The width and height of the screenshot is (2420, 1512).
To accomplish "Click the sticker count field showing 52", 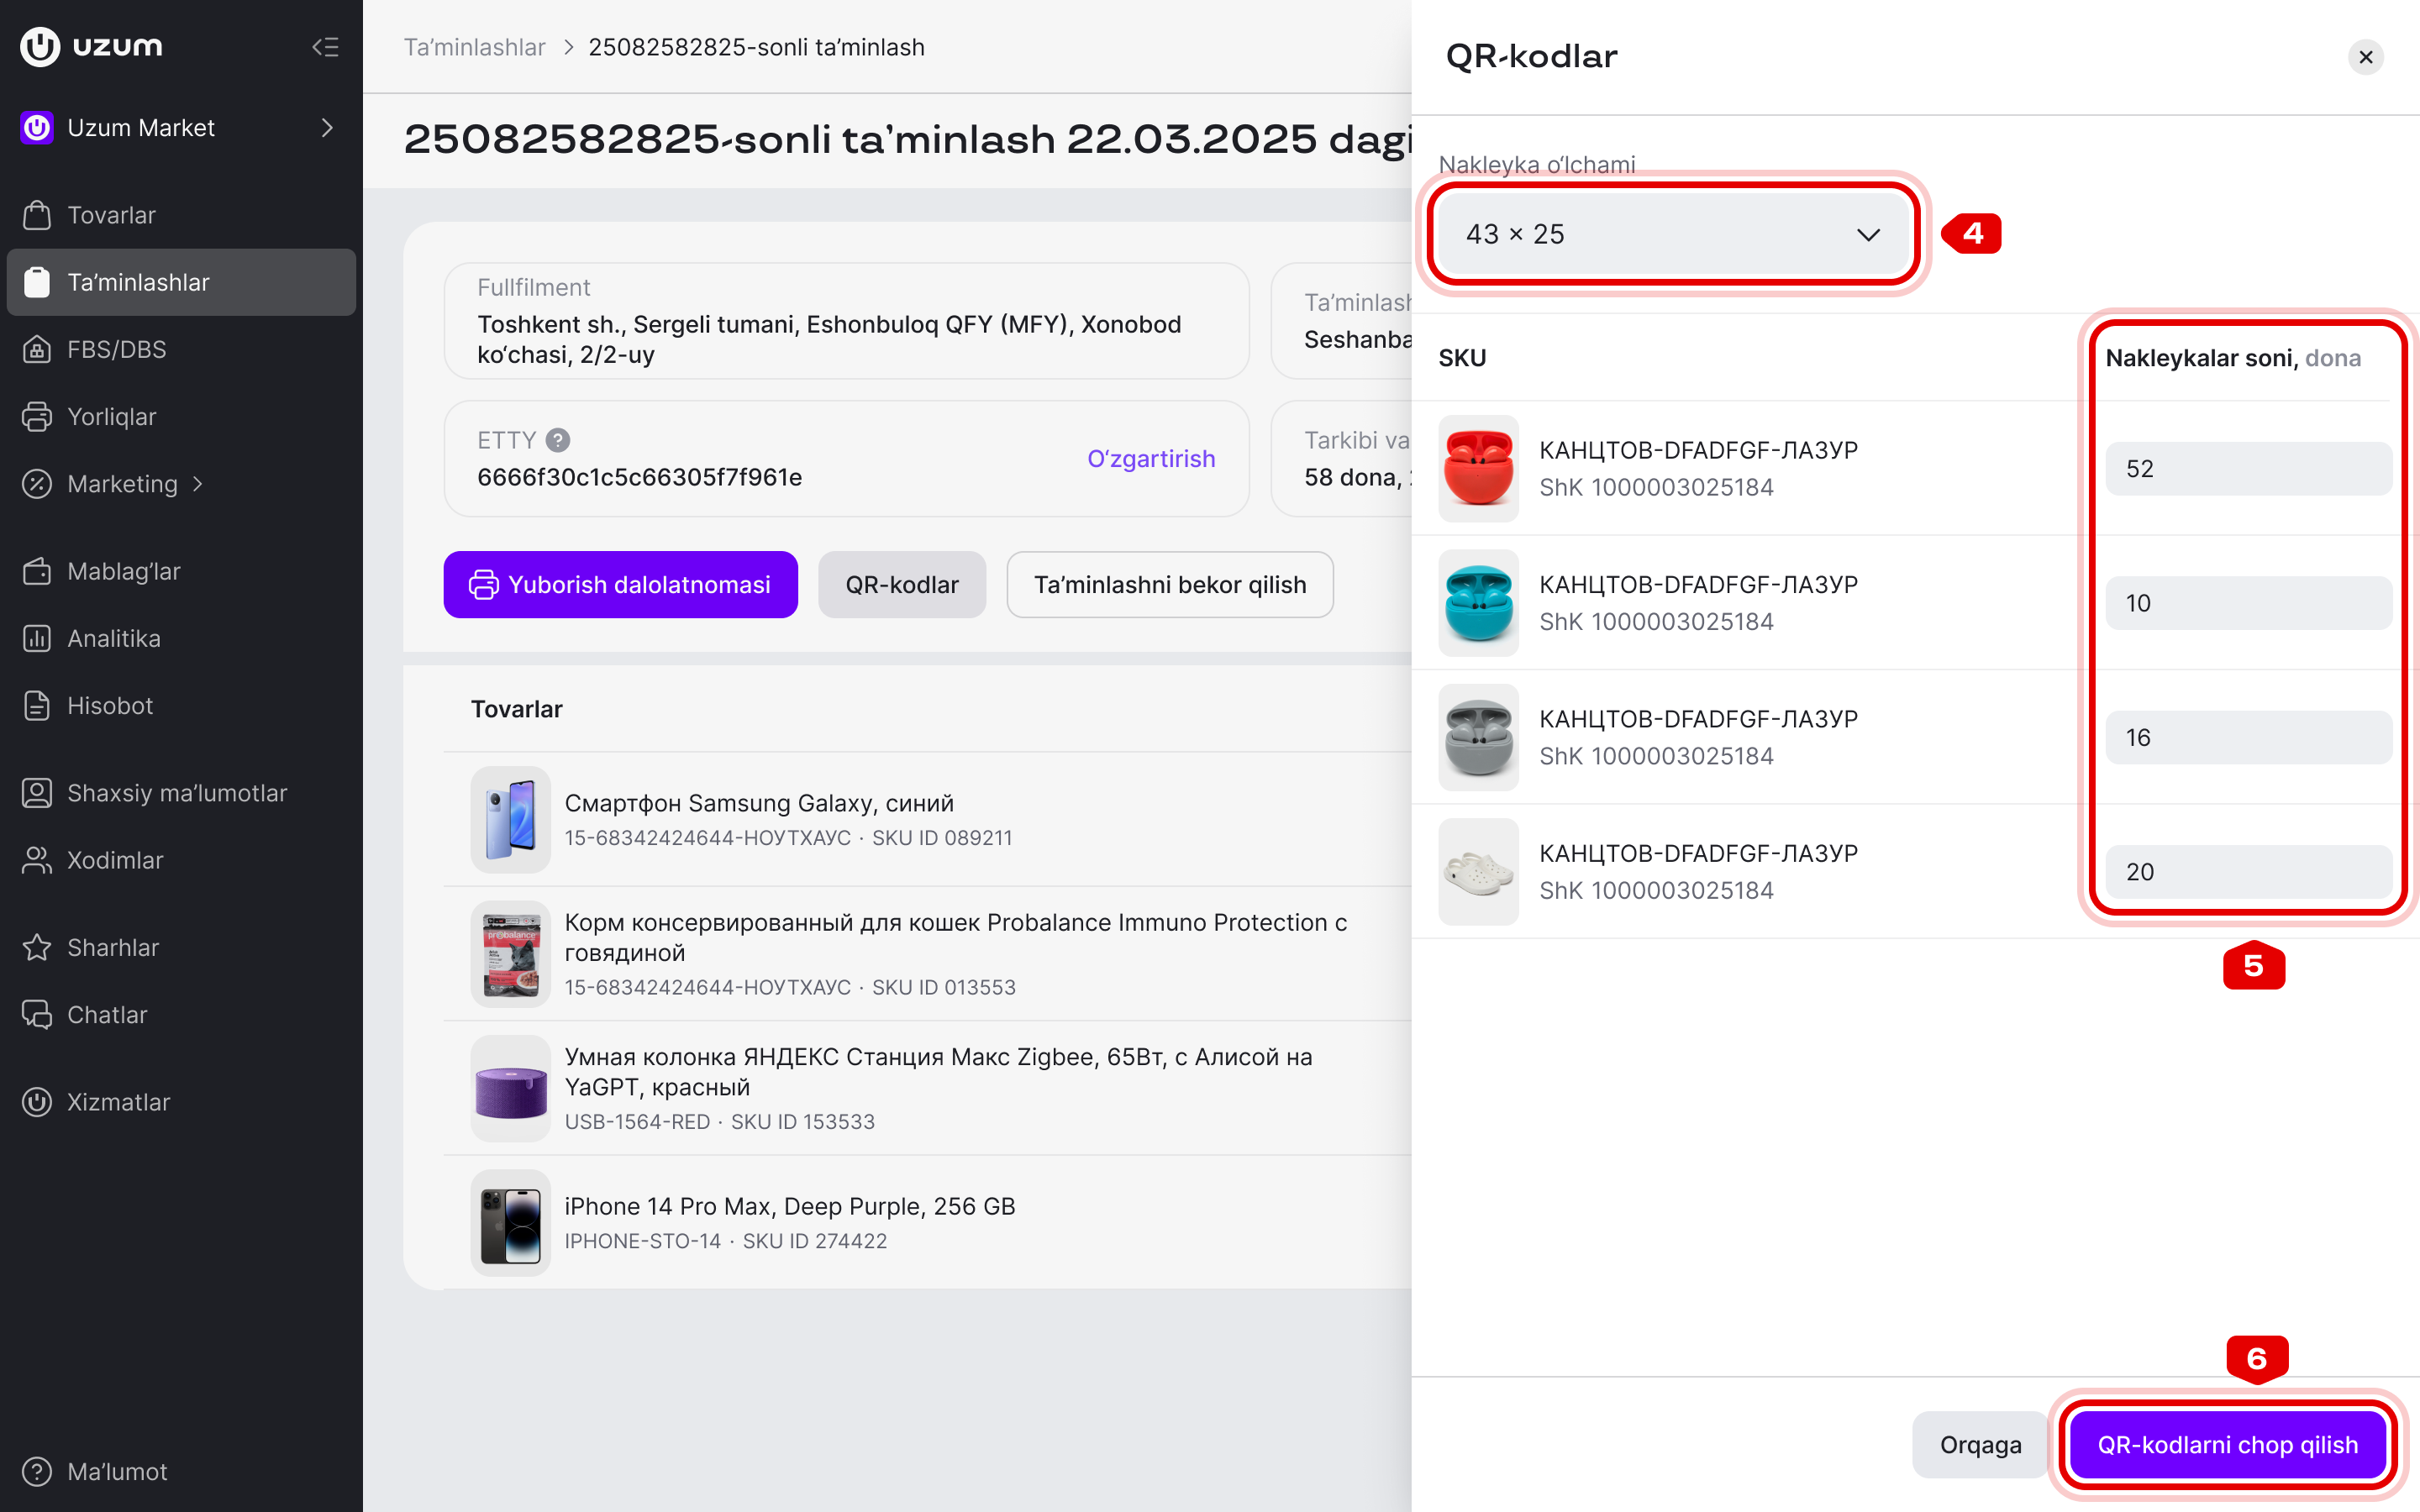I will click(2248, 469).
